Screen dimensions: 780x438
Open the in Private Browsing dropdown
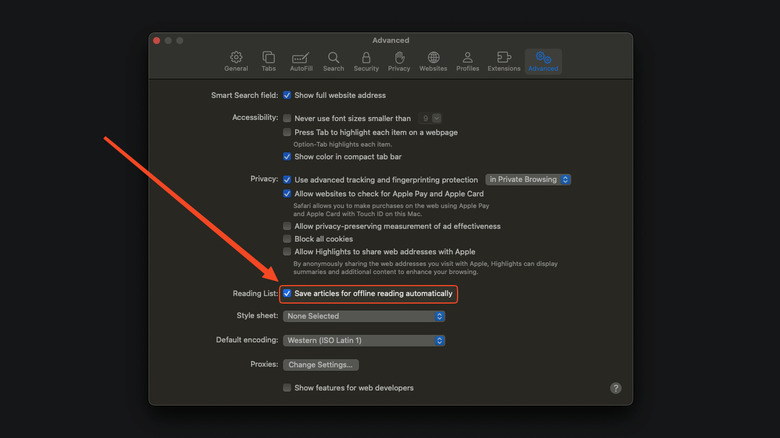[528, 180]
